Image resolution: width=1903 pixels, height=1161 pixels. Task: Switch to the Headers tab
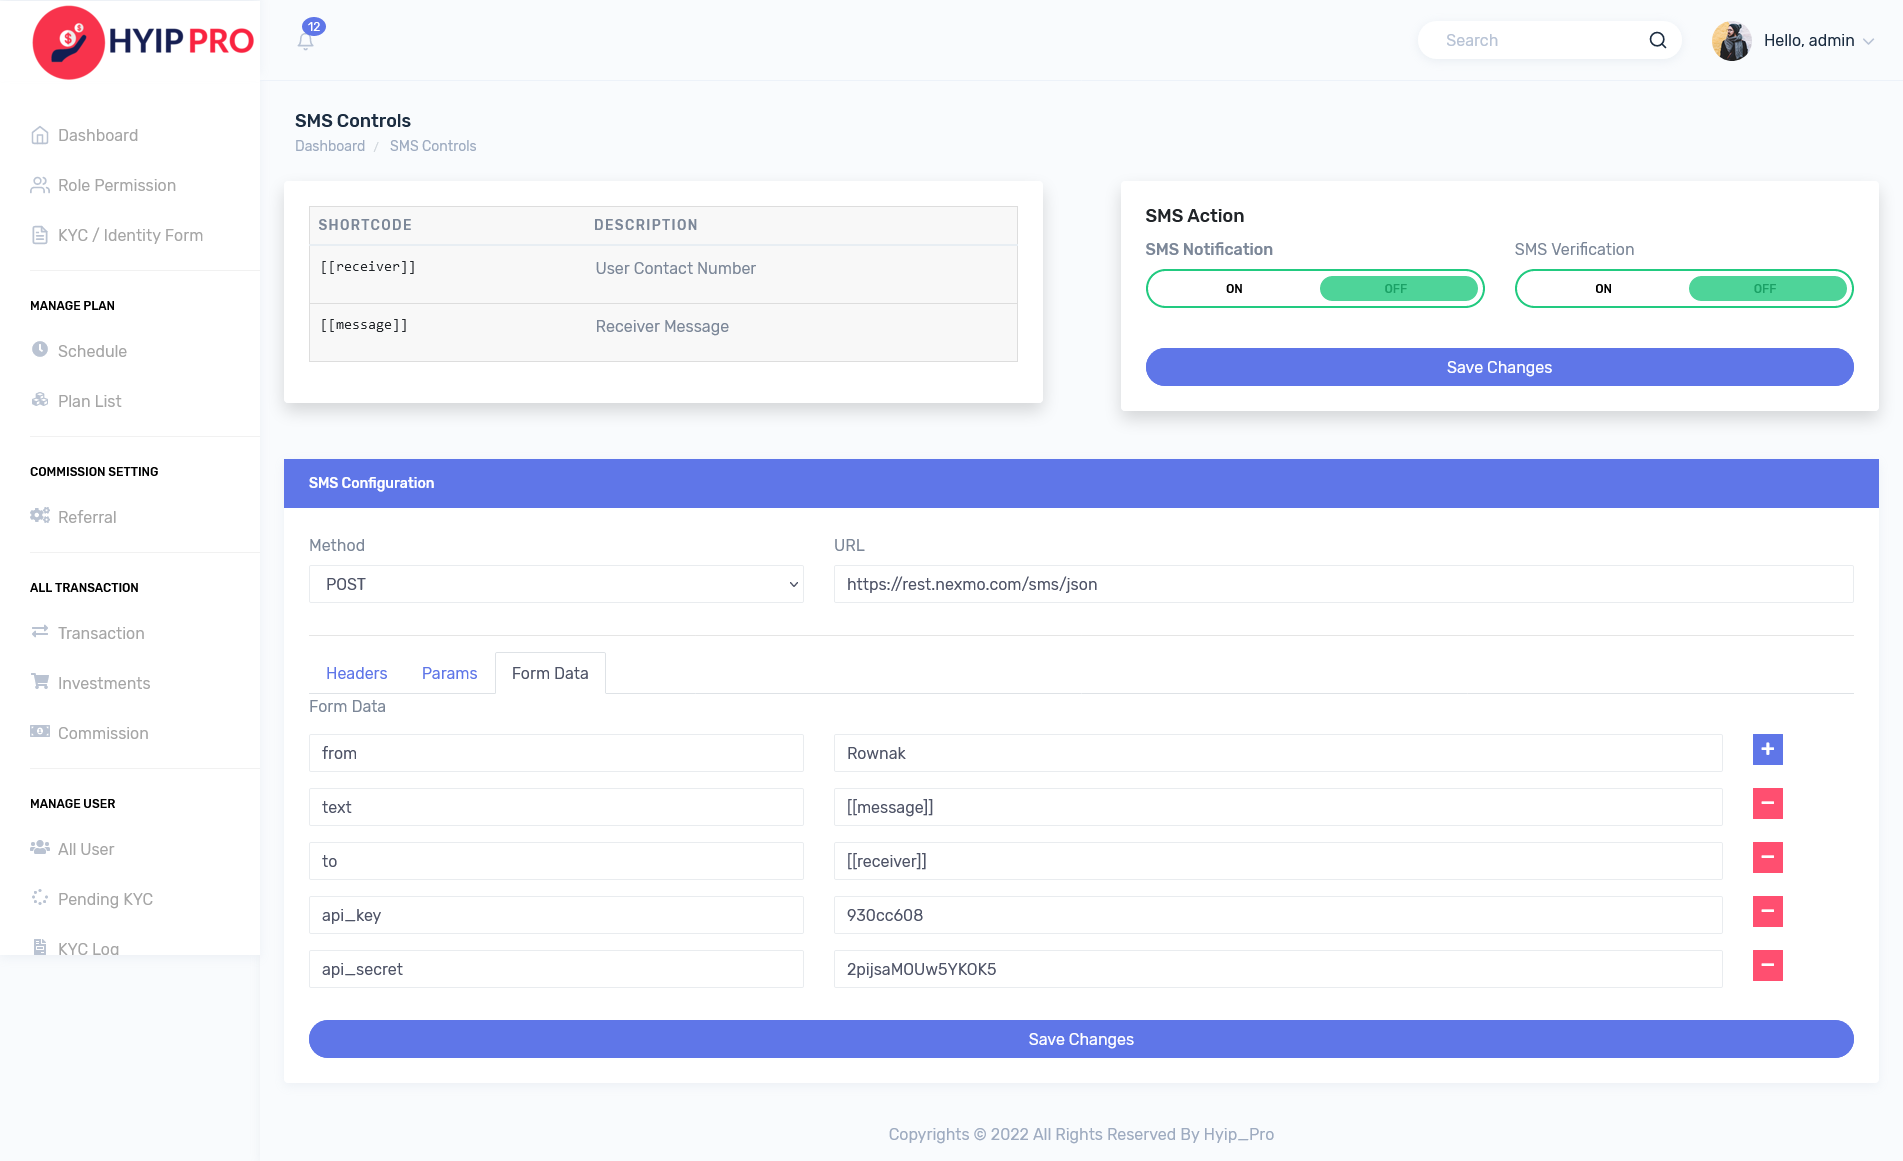[356, 673]
